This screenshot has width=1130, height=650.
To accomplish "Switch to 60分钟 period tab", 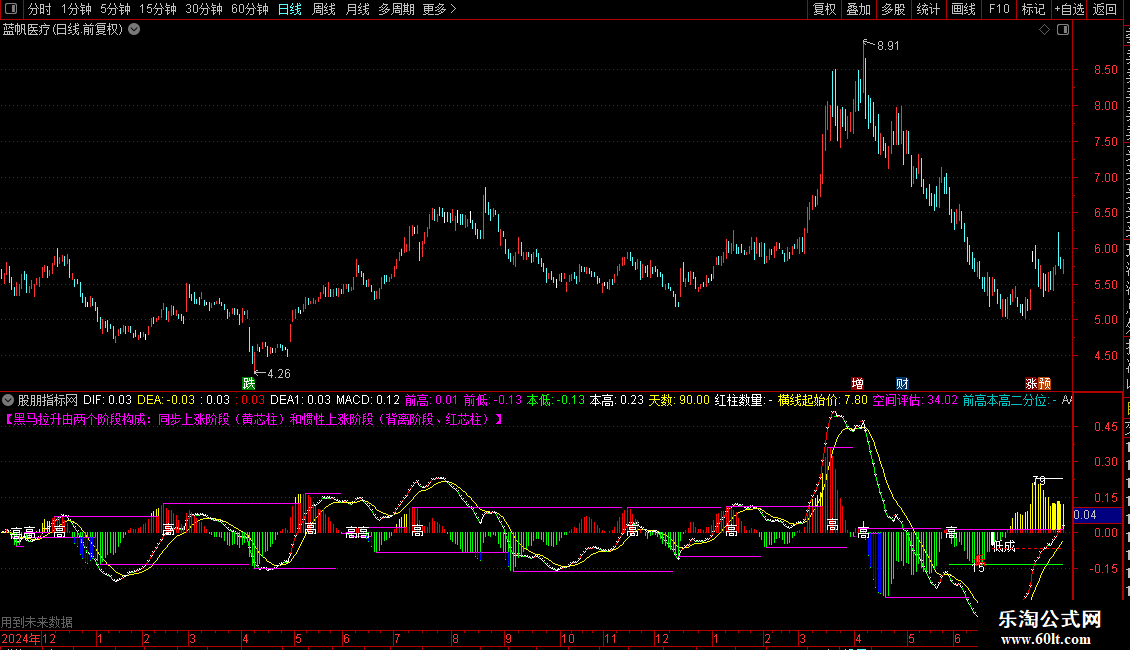I will [250, 9].
